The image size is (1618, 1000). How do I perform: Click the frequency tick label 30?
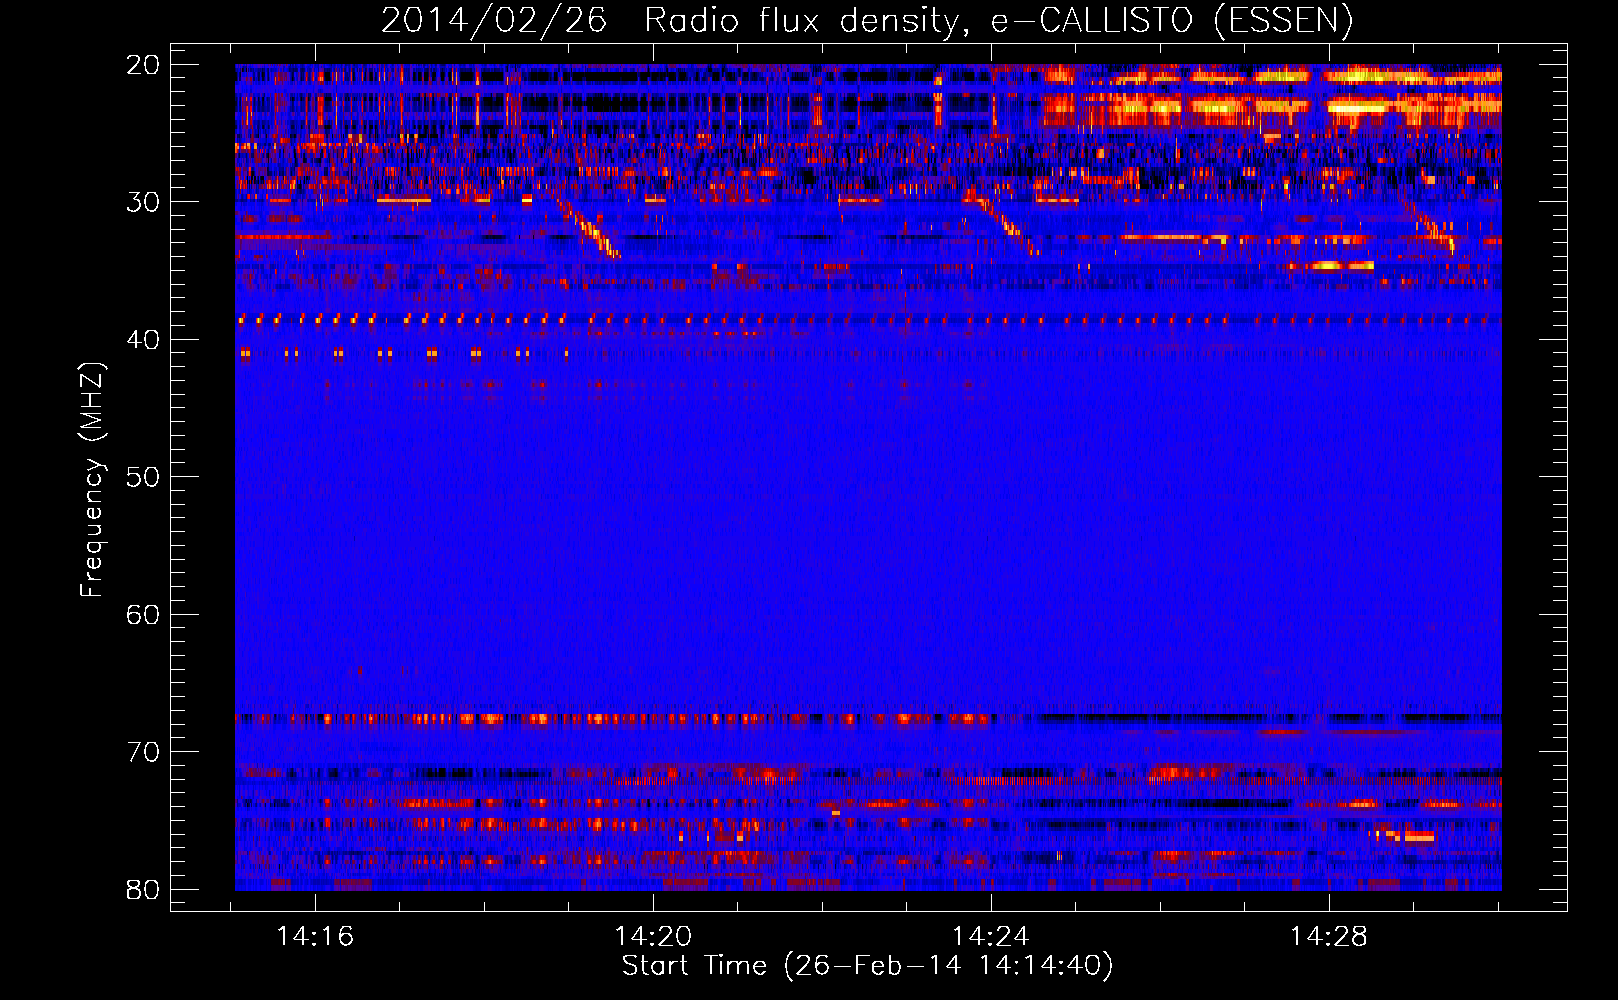point(143,202)
